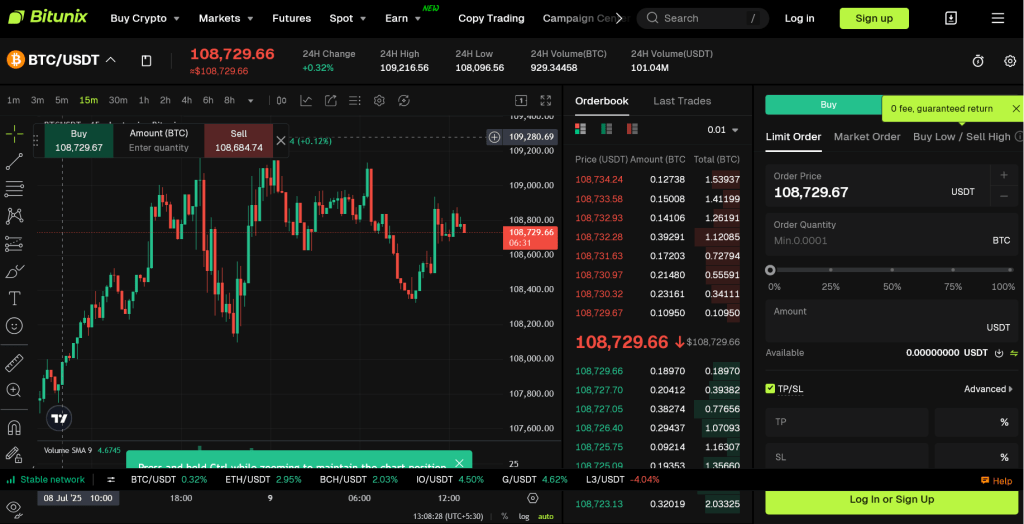Open the indicators chart icon
This screenshot has height=524, width=1024.
[306, 101]
